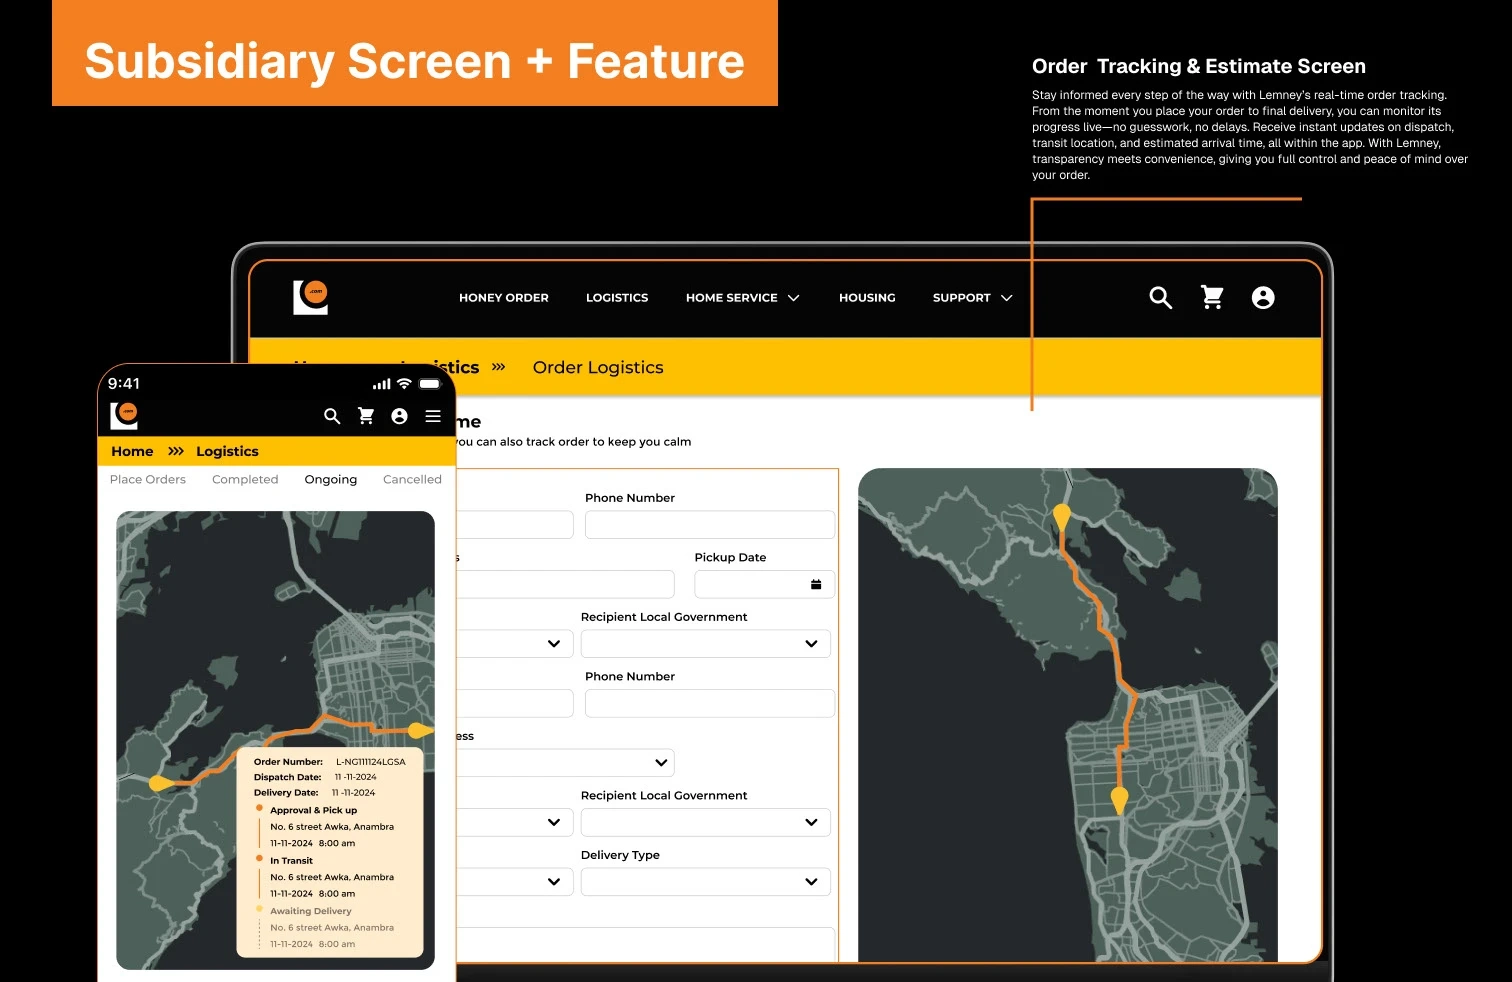Open the mobile hamburger menu

(x=433, y=416)
